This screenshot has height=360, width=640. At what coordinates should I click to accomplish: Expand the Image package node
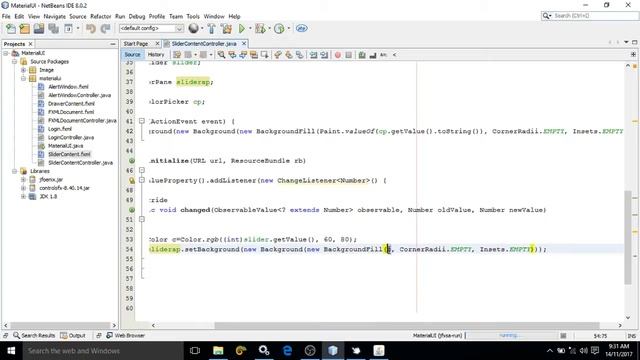[23, 70]
